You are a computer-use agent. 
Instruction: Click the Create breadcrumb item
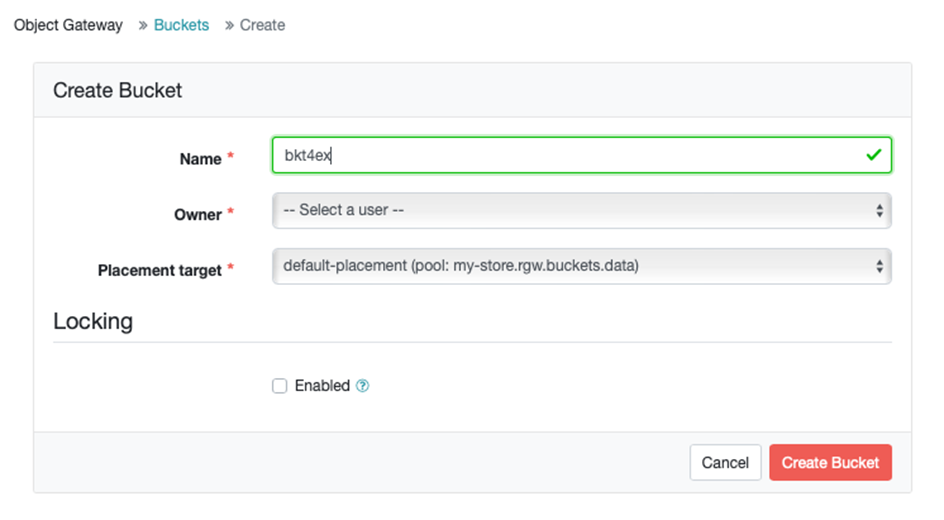coord(262,25)
